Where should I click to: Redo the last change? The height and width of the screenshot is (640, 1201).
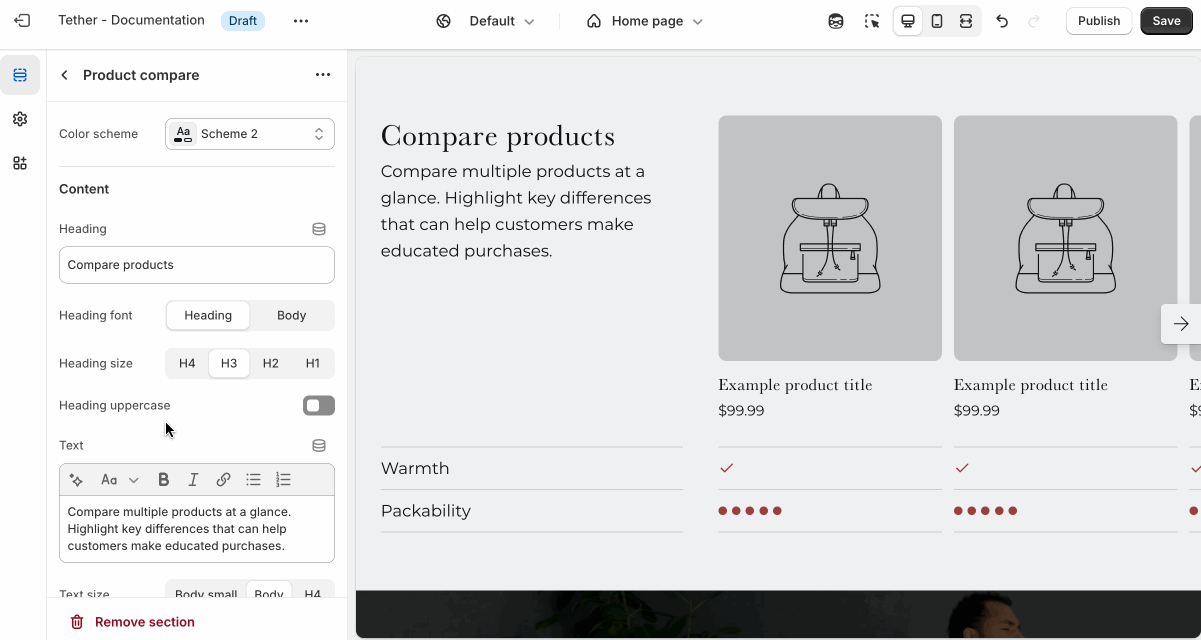point(1034,21)
